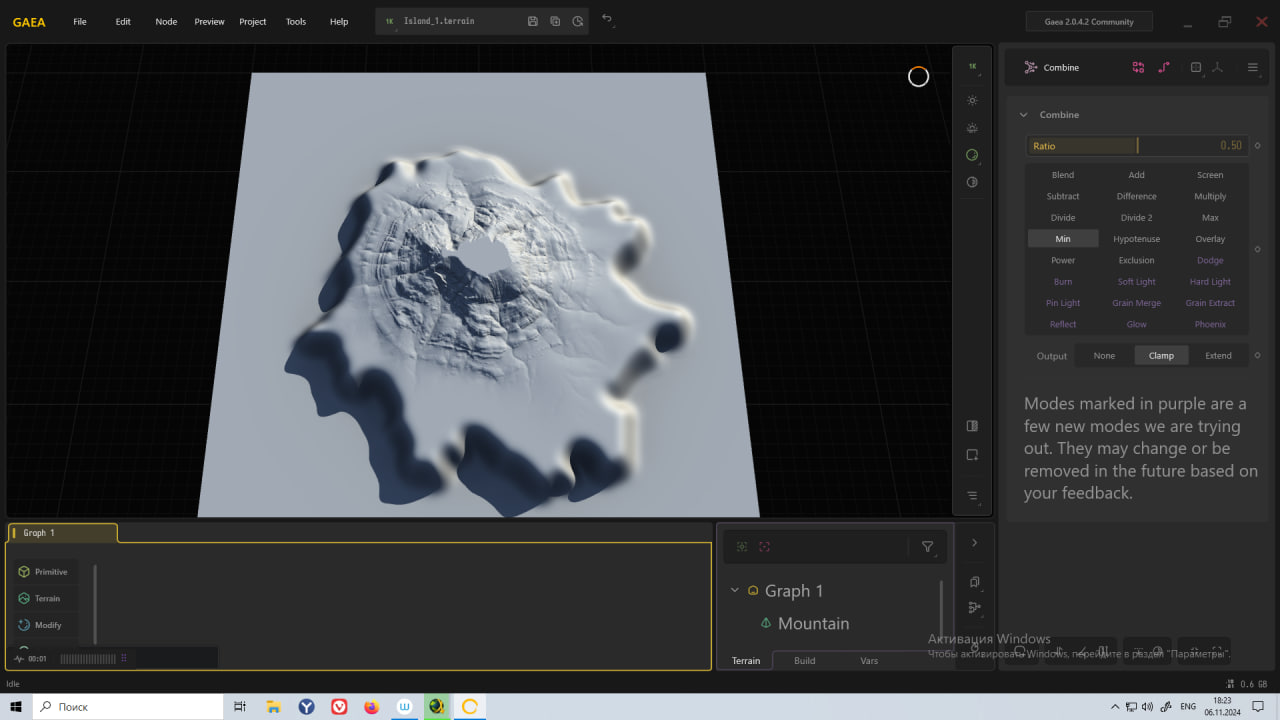
Task: Select the Graph 1 tab
Action: point(62,533)
